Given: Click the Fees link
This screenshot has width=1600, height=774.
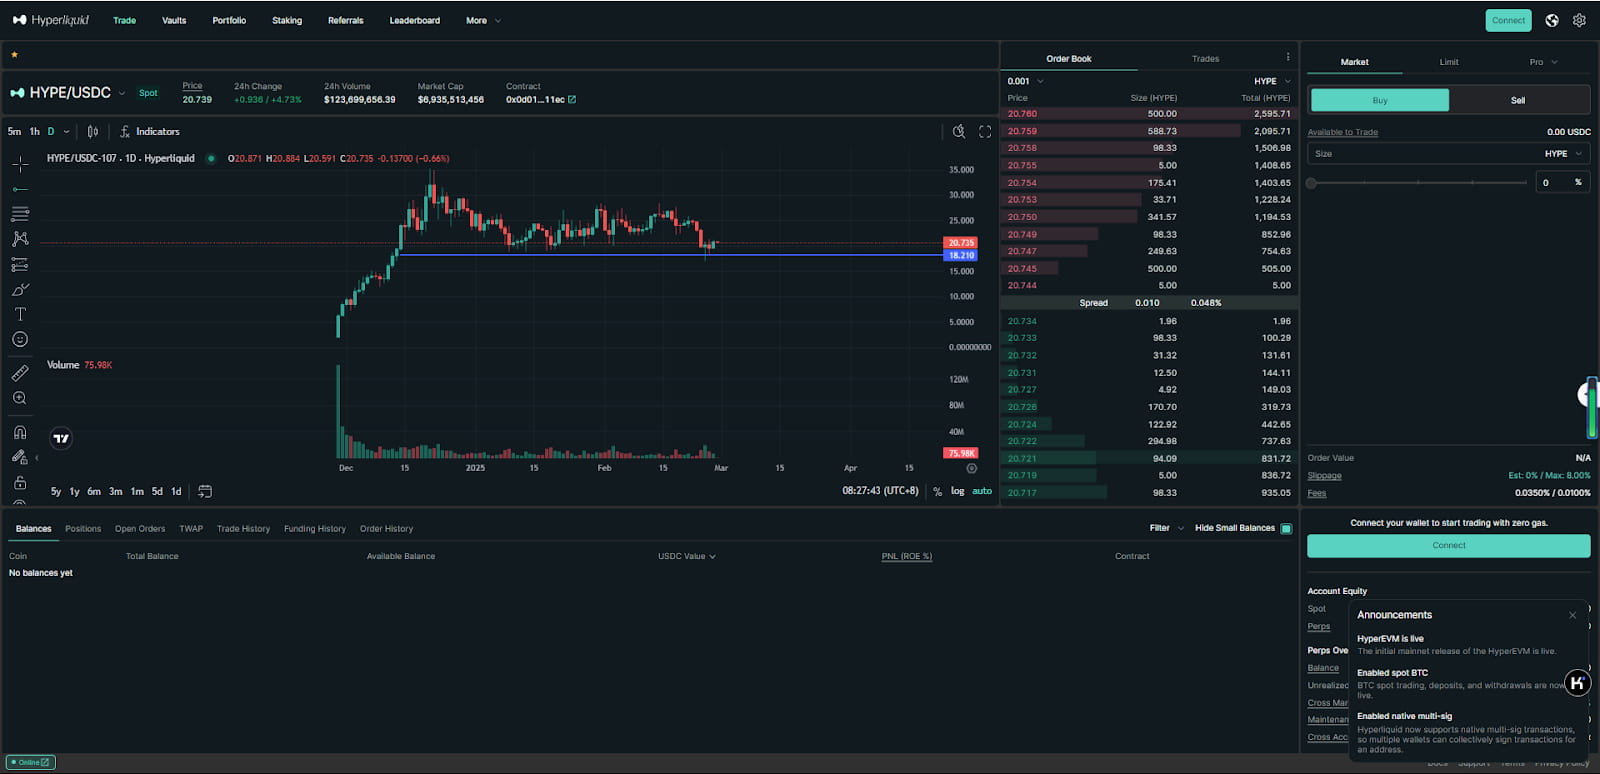Looking at the screenshot, I should pos(1316,493).
